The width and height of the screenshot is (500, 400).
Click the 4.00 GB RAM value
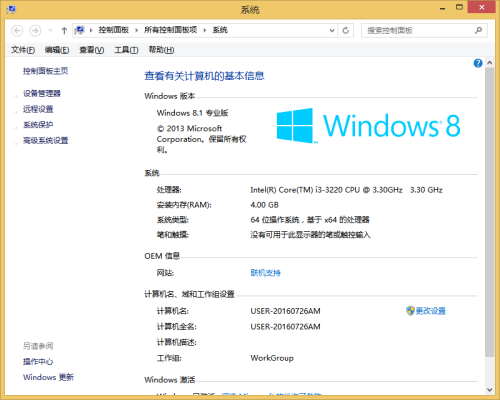click(x=264, y=205)
